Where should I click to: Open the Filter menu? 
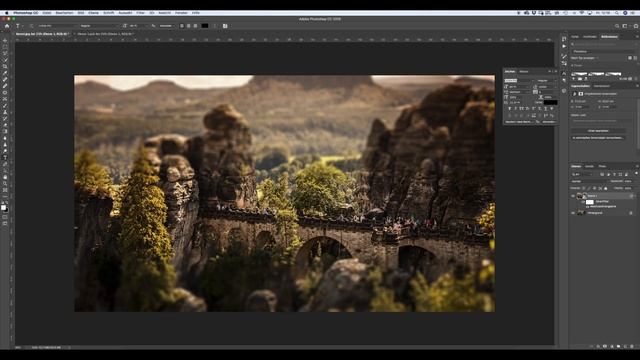(140, 13)
